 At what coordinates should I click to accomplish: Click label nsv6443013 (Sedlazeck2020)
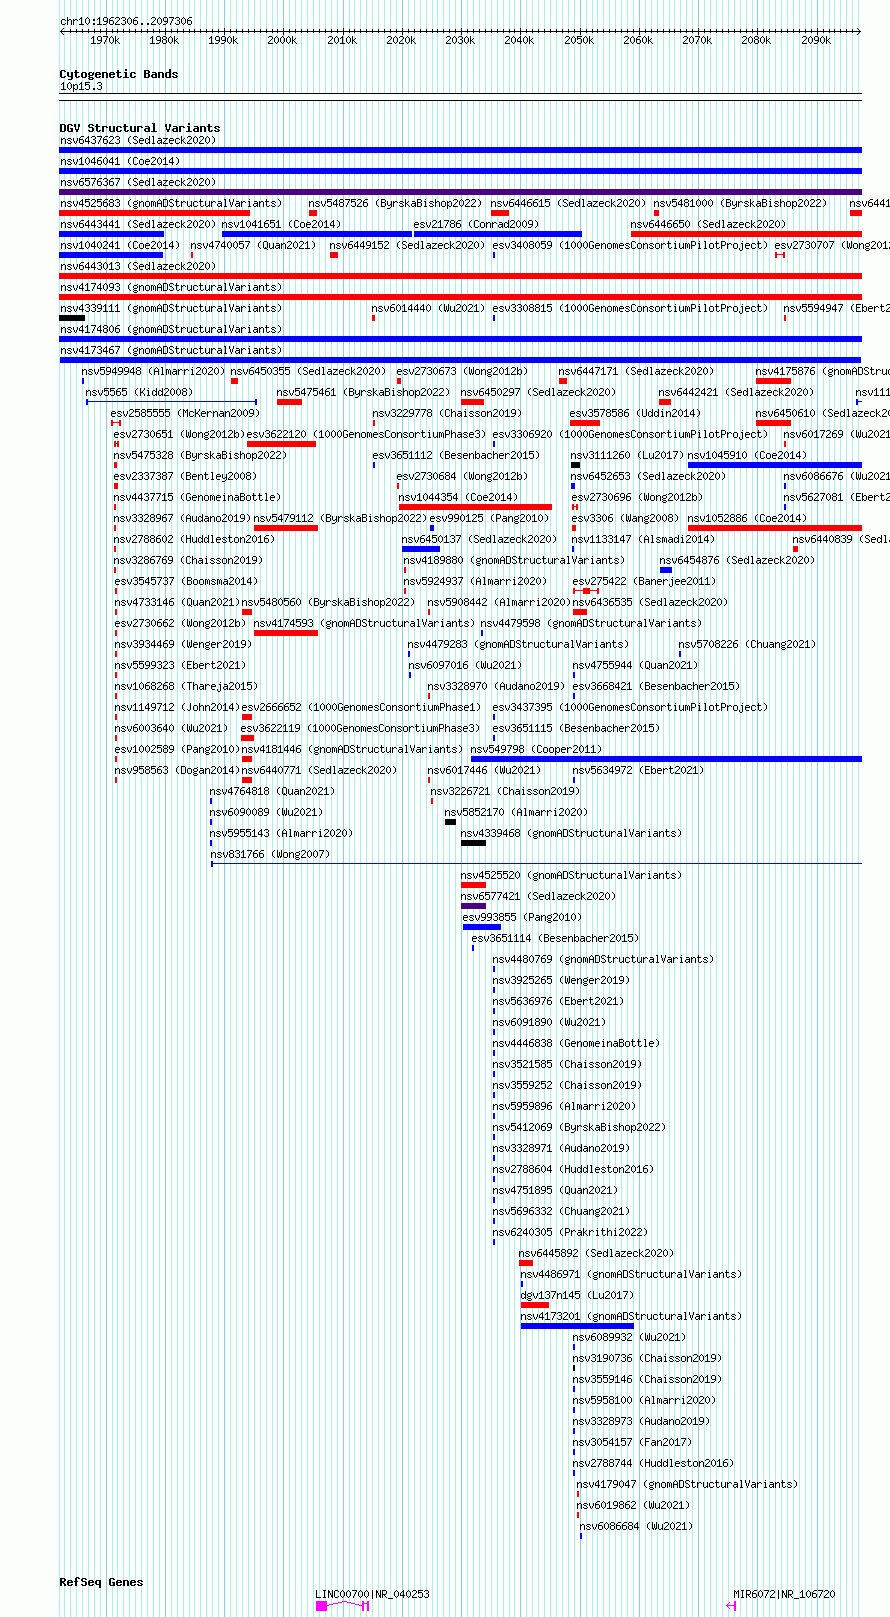coord(138,267)
